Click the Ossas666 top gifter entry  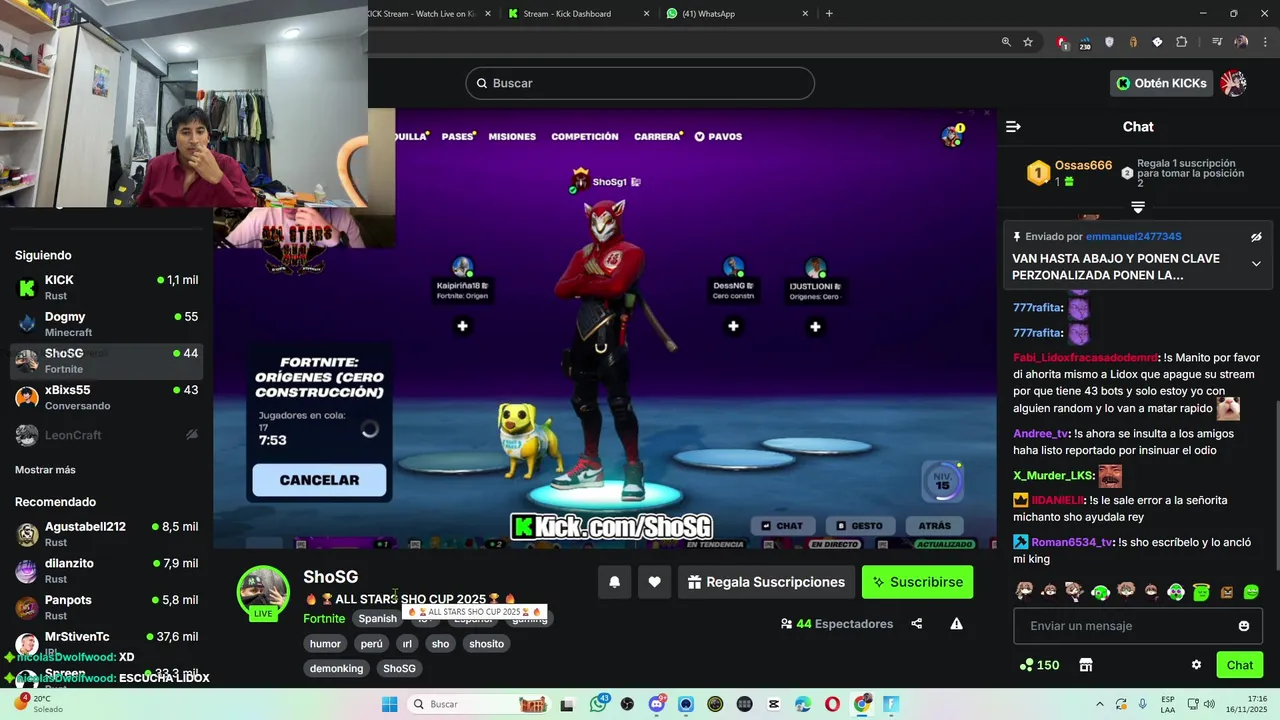tap(1070, 173)
